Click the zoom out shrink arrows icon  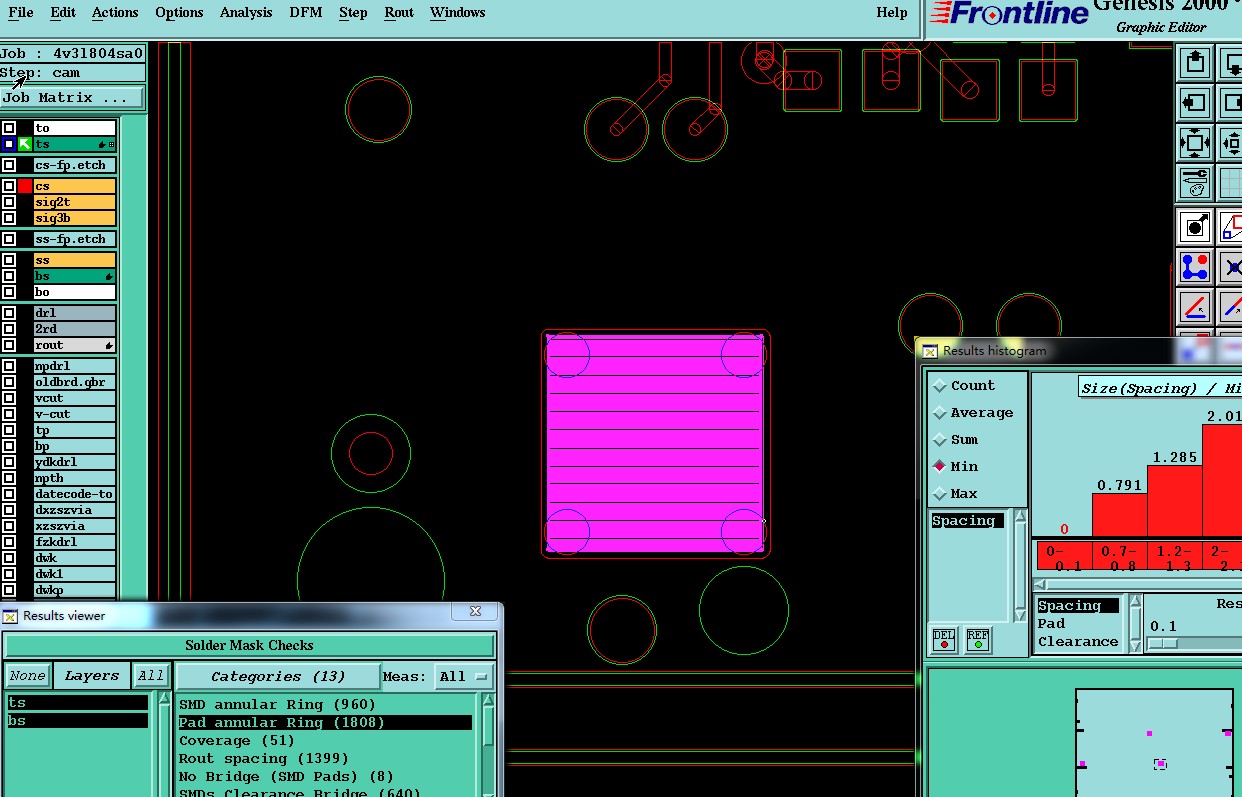coord(1231,142)
